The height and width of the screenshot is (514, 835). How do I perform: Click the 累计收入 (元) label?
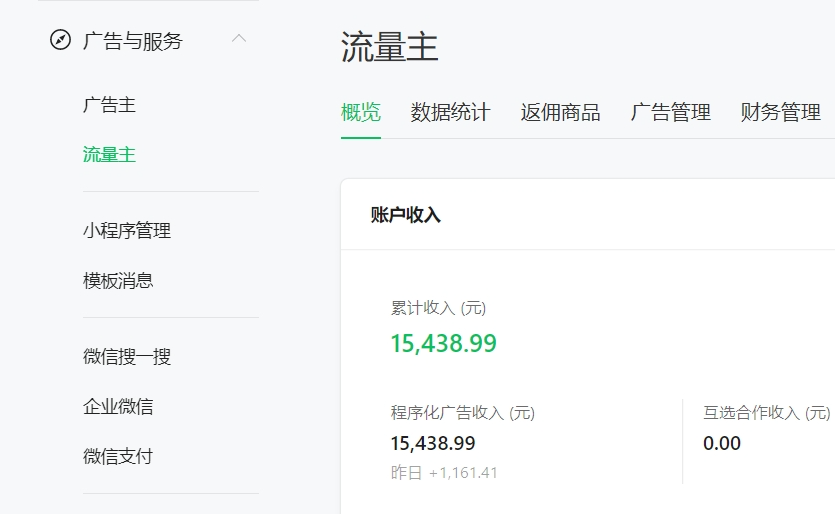[438, 308]
